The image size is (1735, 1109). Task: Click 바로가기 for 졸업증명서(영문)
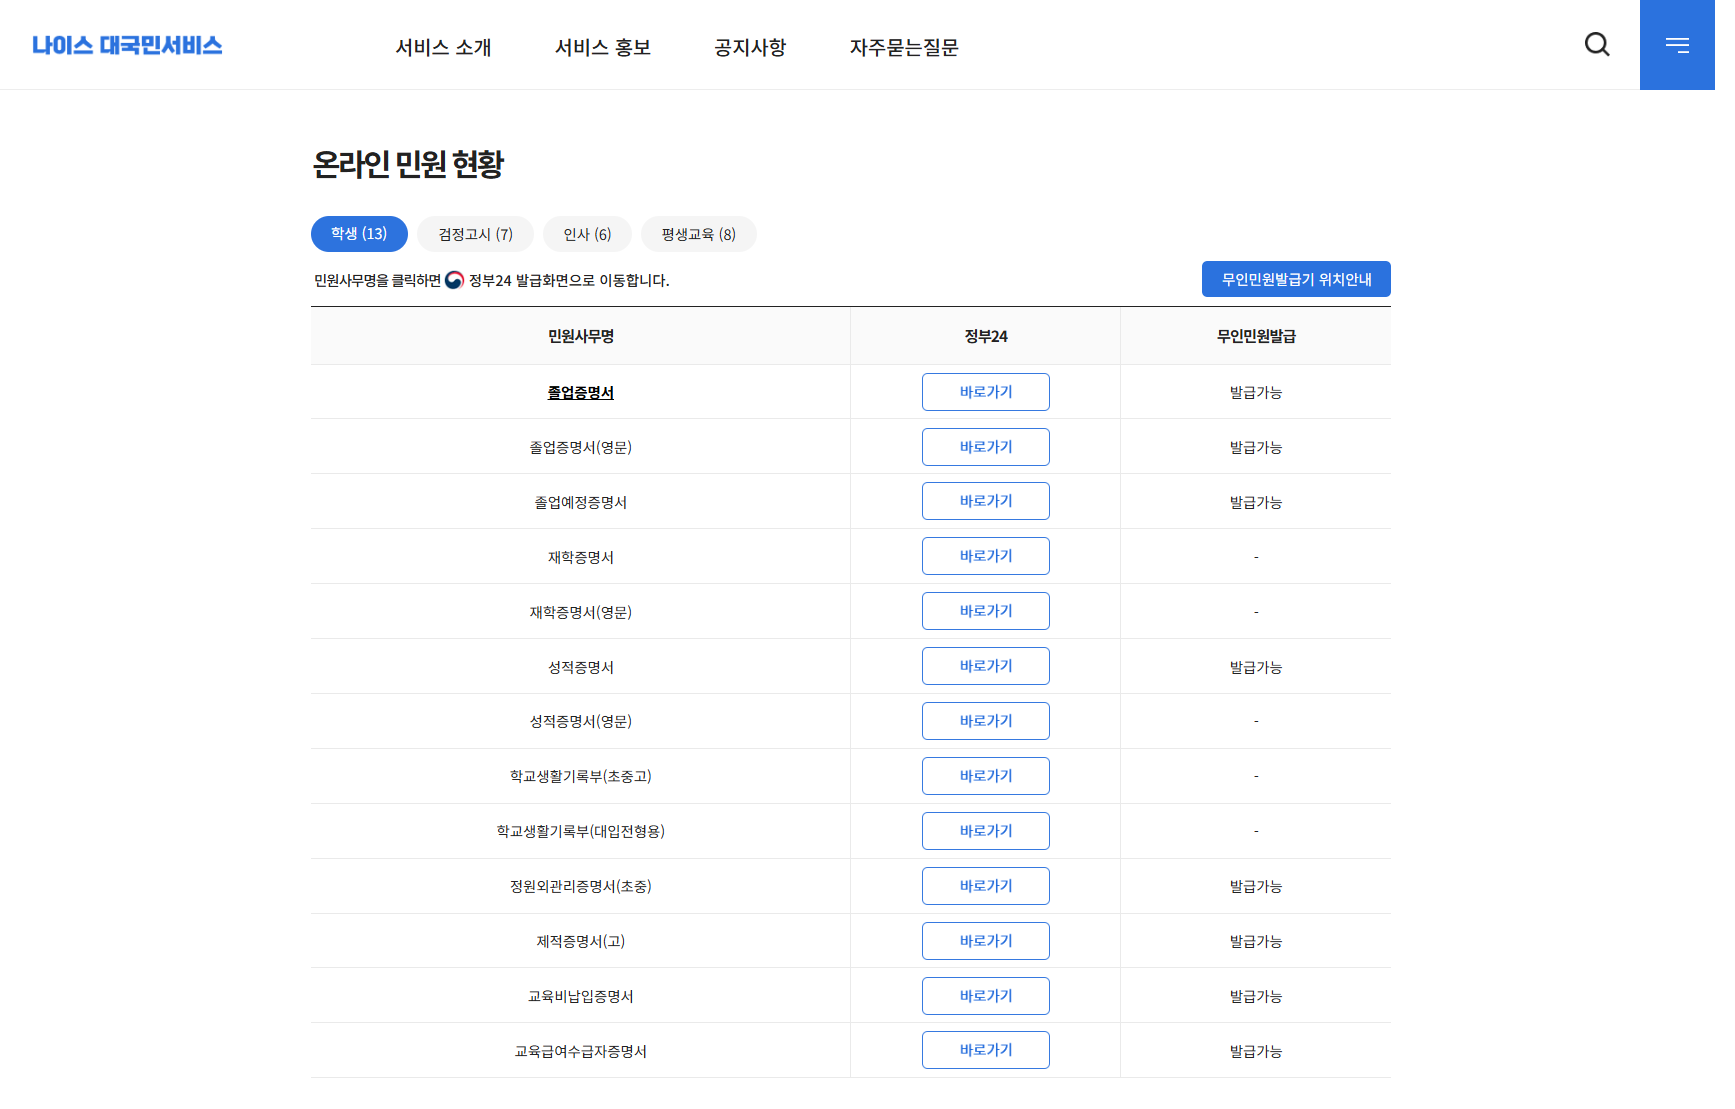point(986,447)
